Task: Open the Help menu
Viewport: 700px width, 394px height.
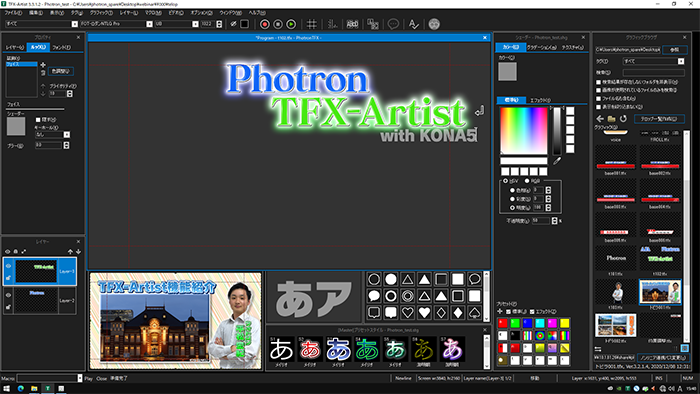Action: (x=257, y=13)
